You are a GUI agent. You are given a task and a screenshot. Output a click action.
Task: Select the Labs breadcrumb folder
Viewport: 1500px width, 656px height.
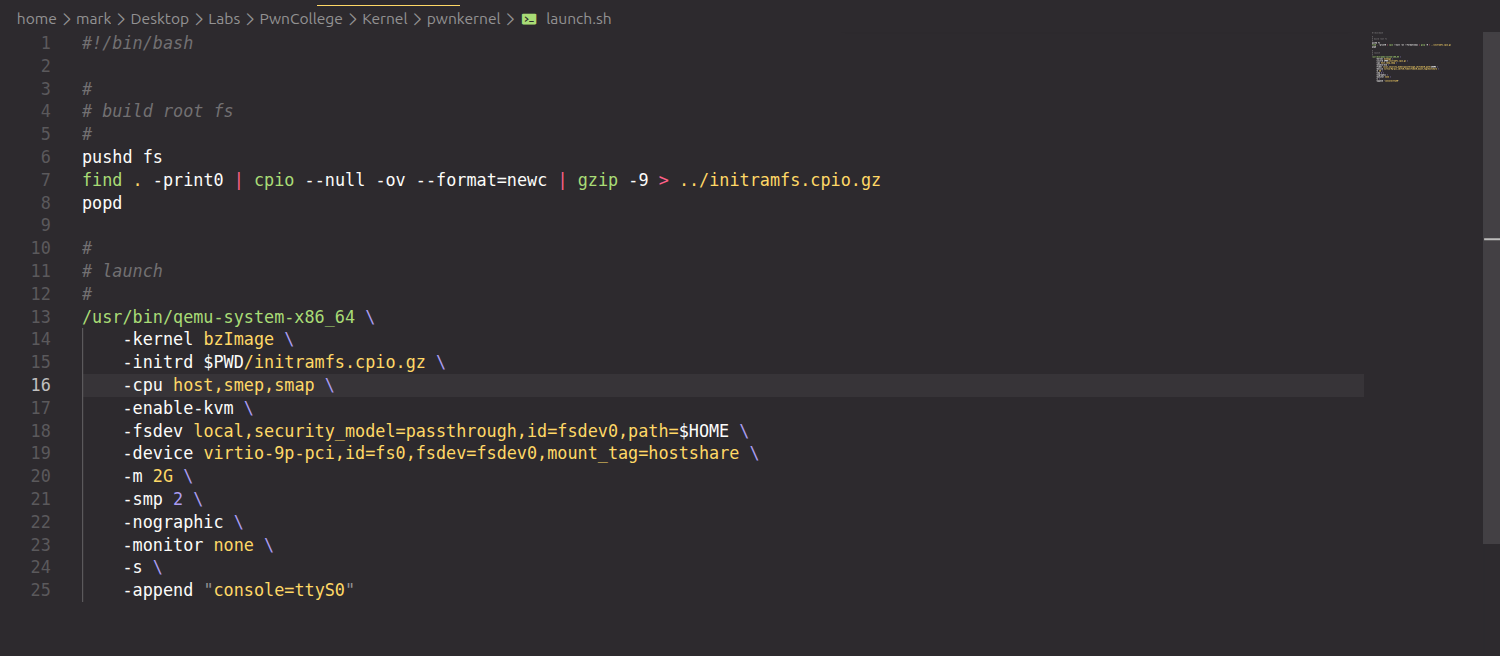(x=224, y=19)
